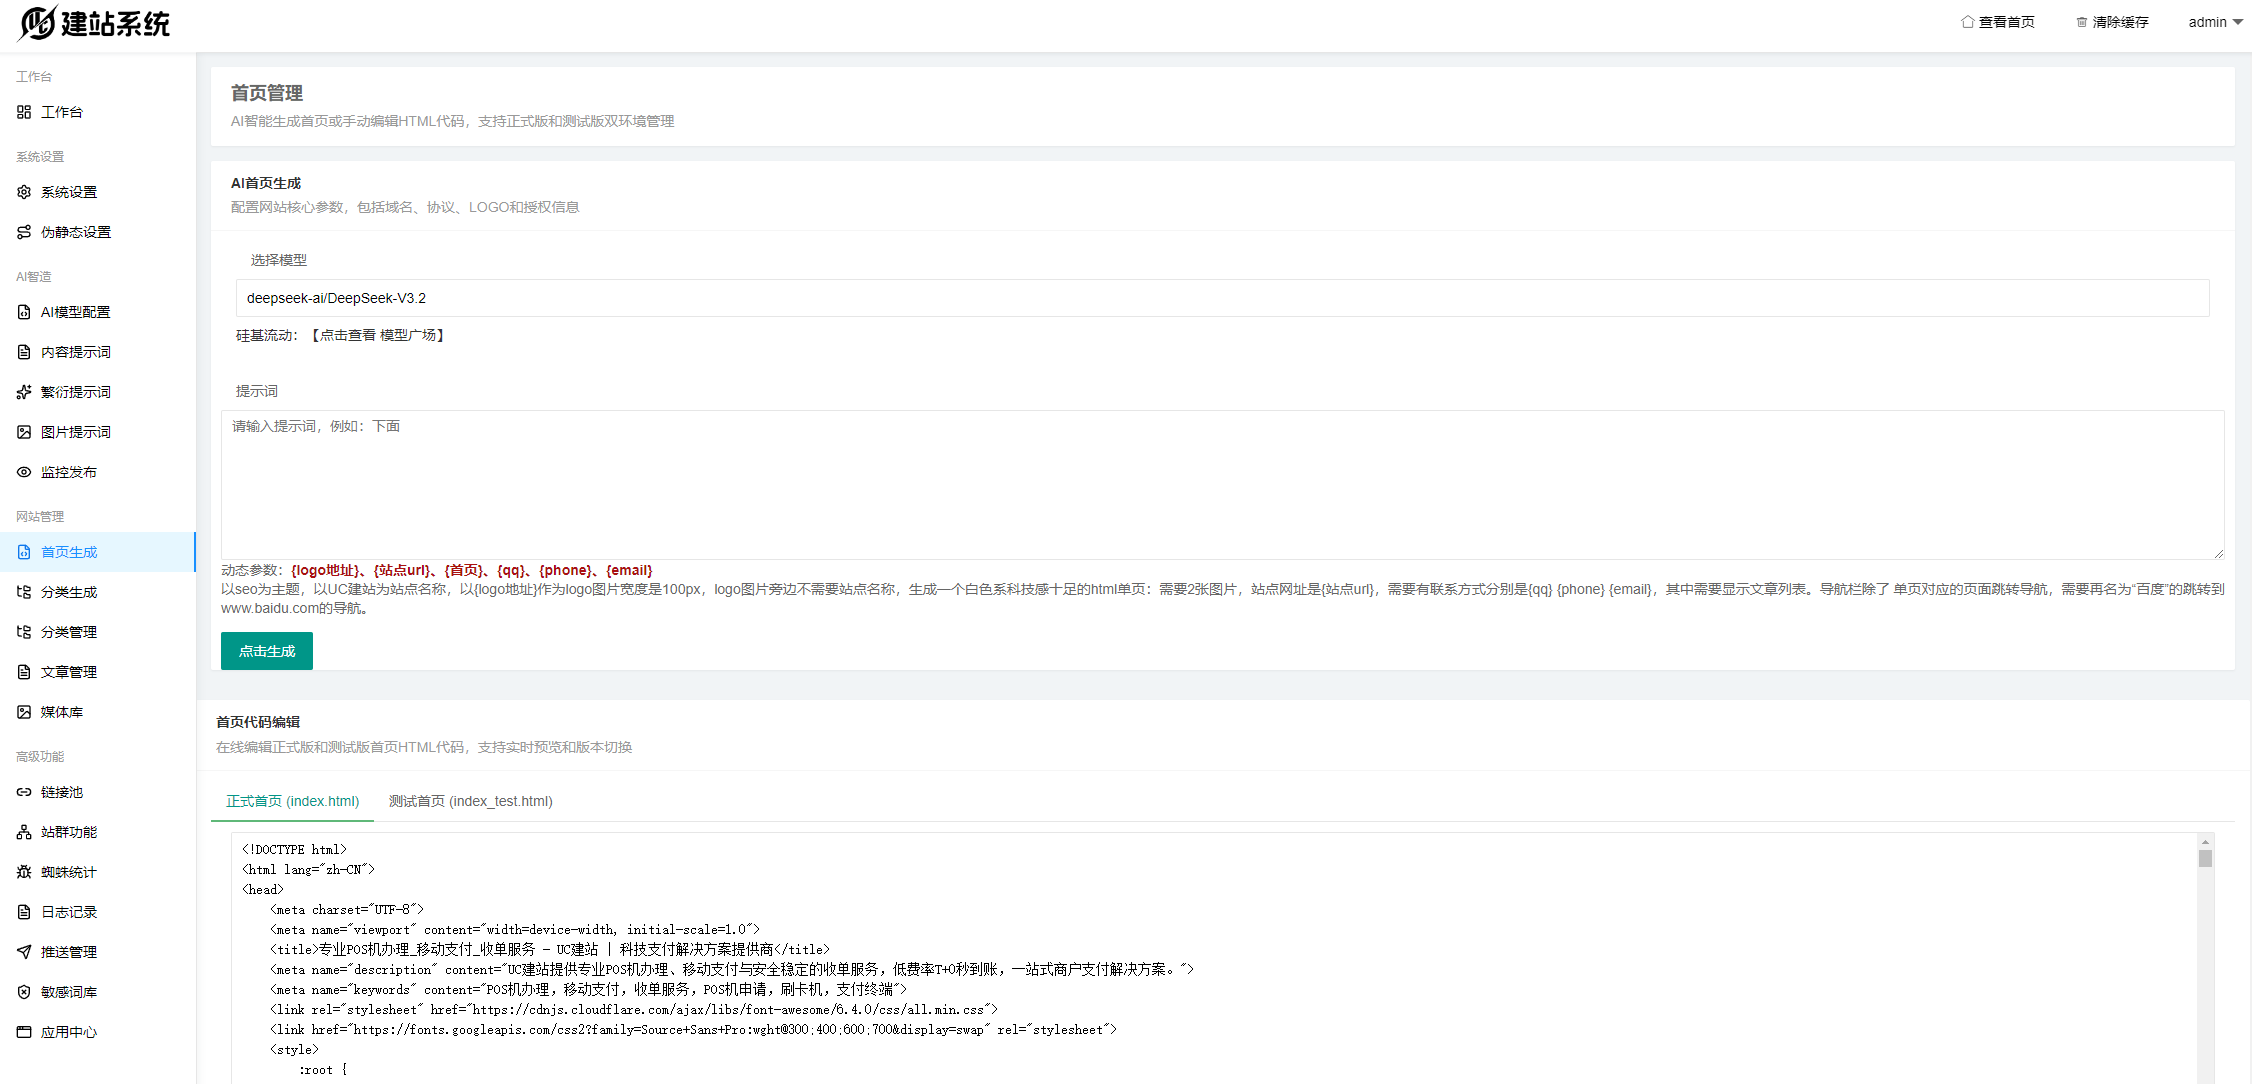Click the 站群功能 network icon
2252x1084 pixels.
(x=24, y=832)
